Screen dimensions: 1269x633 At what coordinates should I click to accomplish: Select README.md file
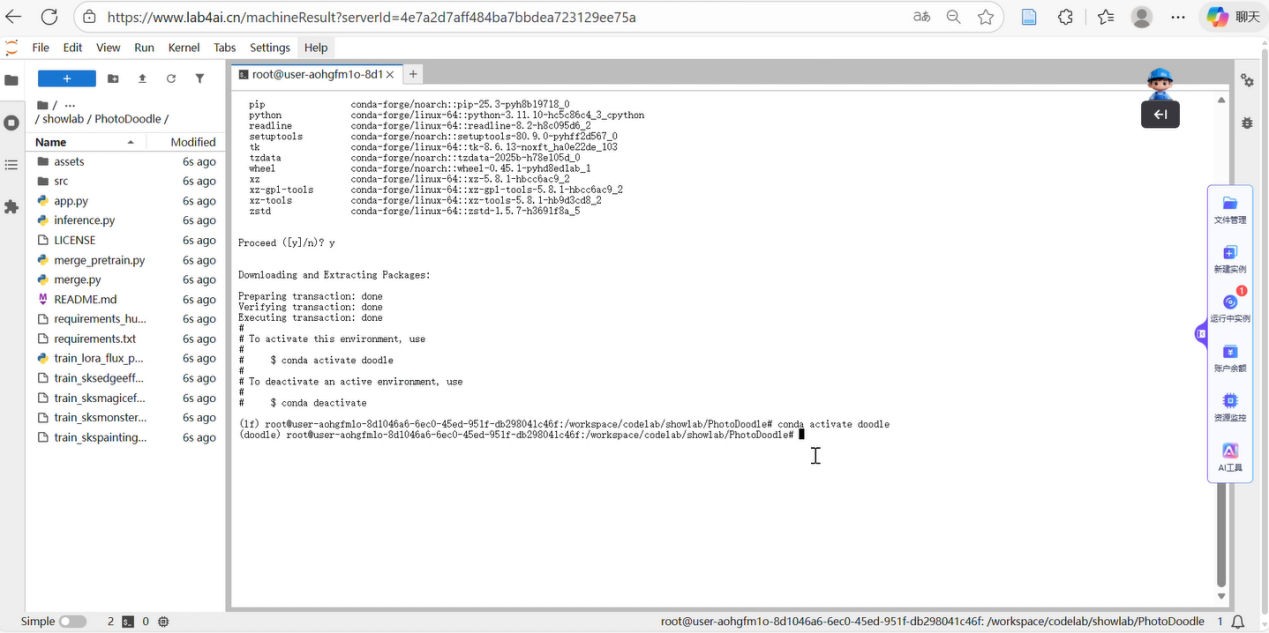coord(126,299)
